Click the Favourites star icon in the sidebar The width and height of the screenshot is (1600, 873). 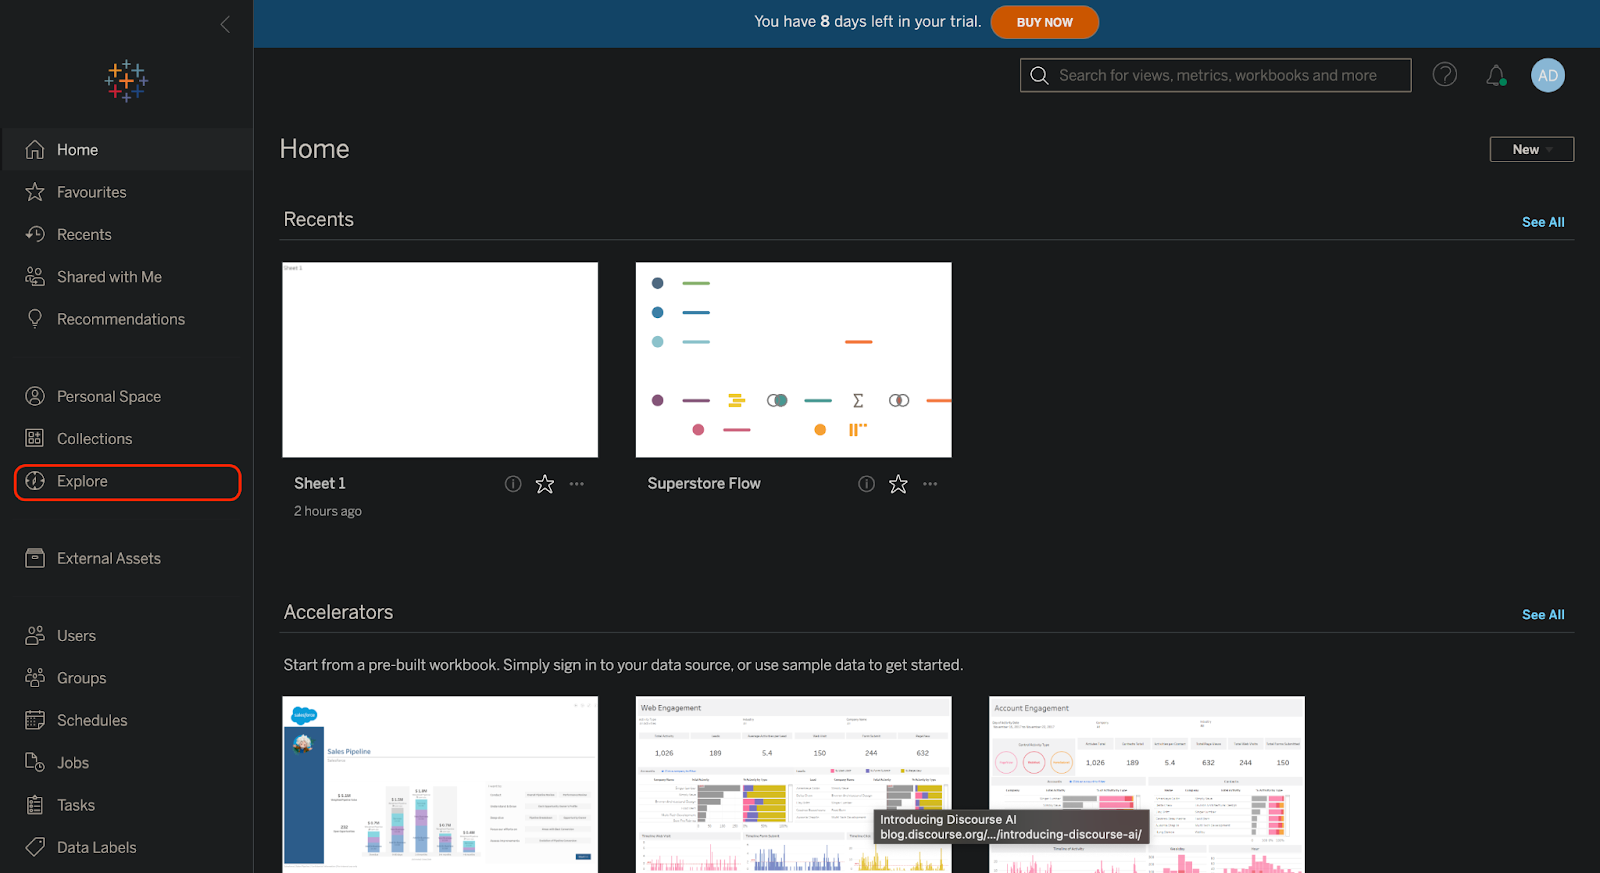point(35,192)
